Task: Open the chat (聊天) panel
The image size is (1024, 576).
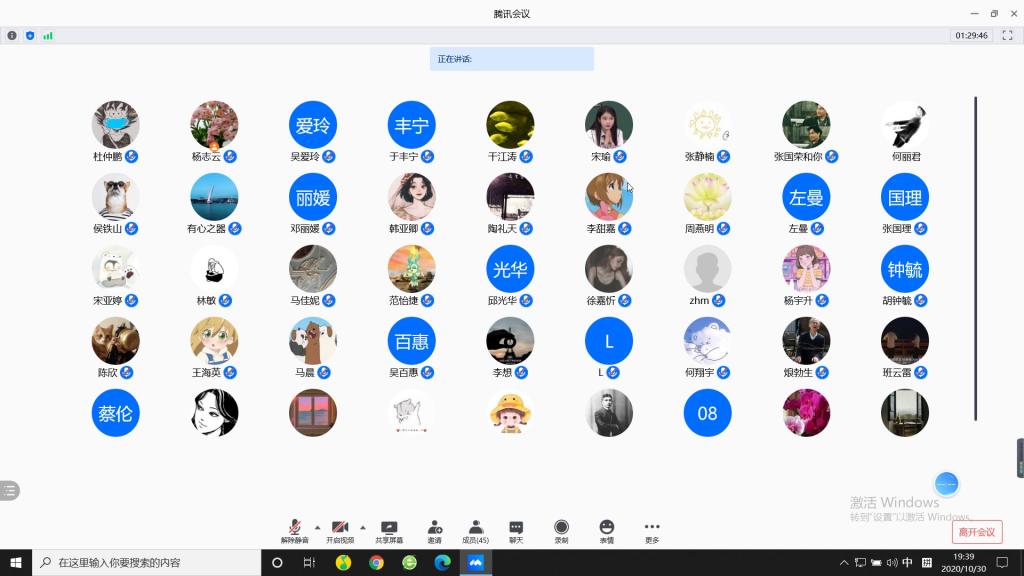Action: [516, 529]
